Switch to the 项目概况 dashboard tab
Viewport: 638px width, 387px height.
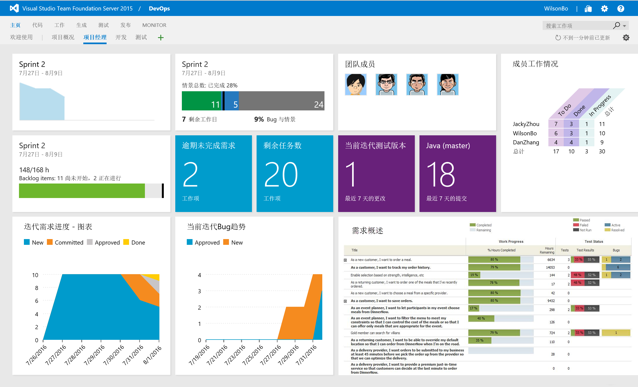pos(63,37)
